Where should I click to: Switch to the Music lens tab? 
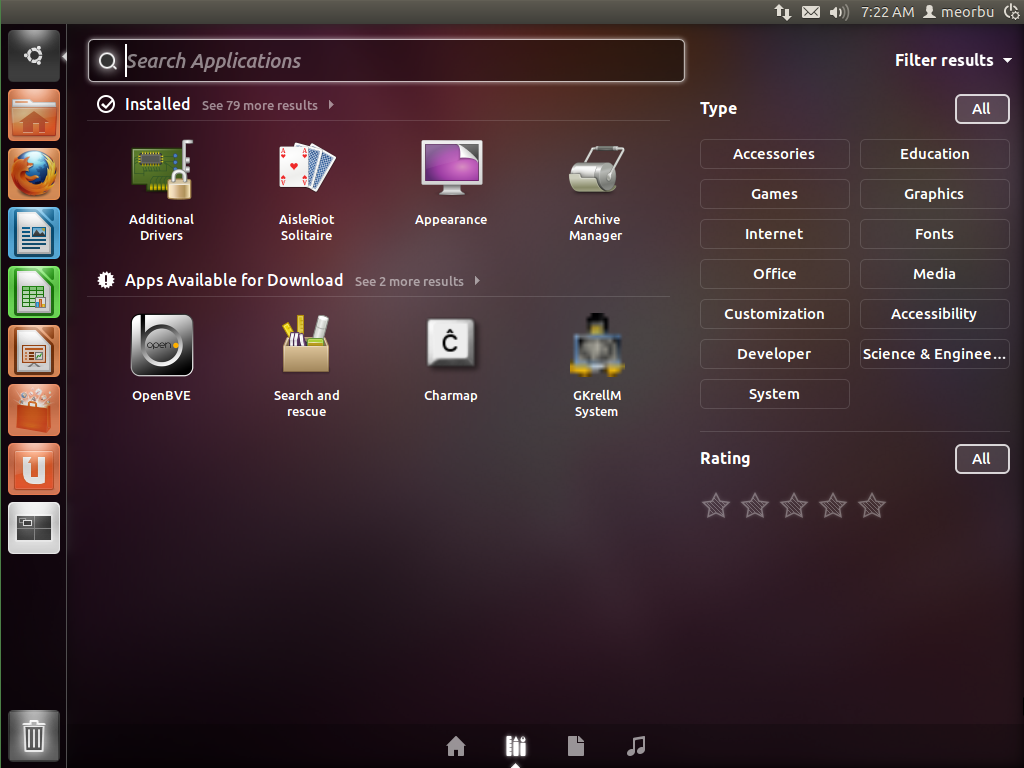pos(636,746)
